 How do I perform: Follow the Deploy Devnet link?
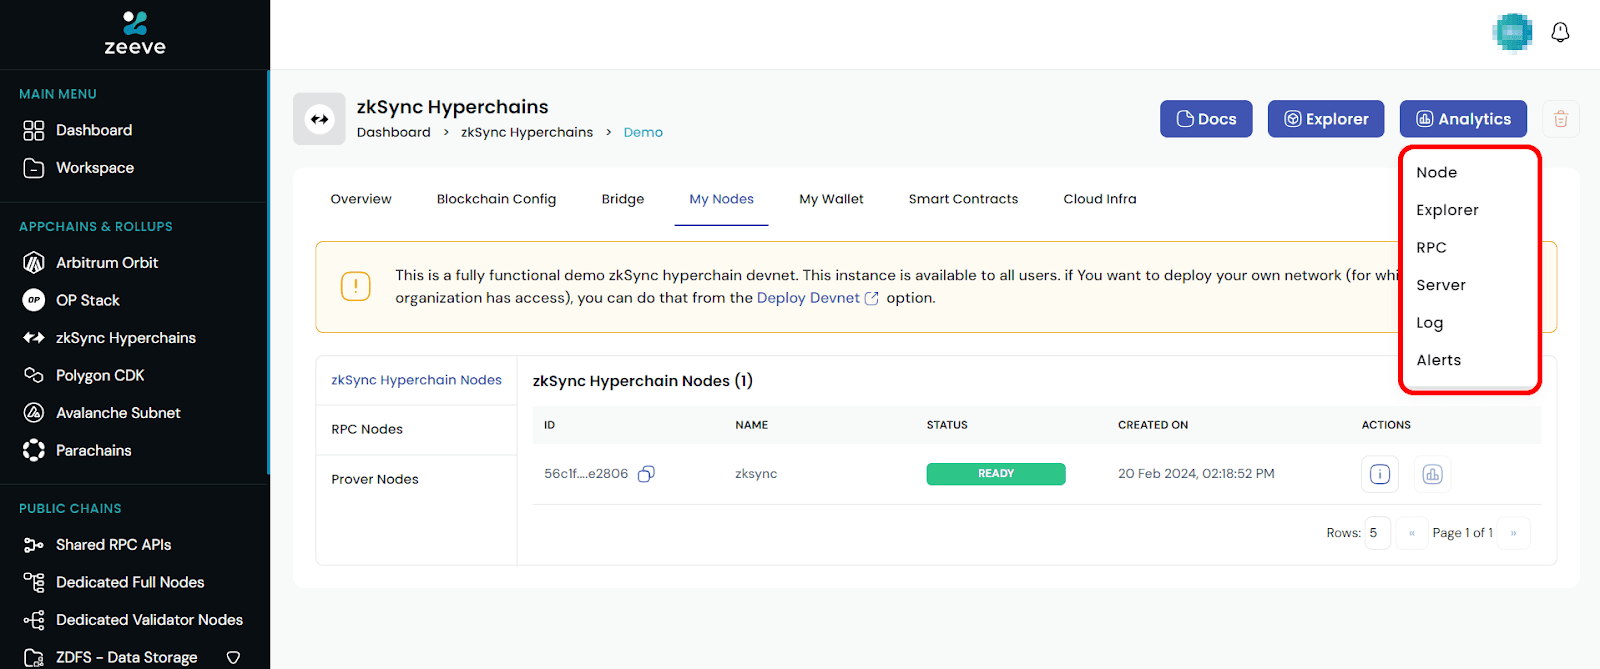(x=817, y=298)
